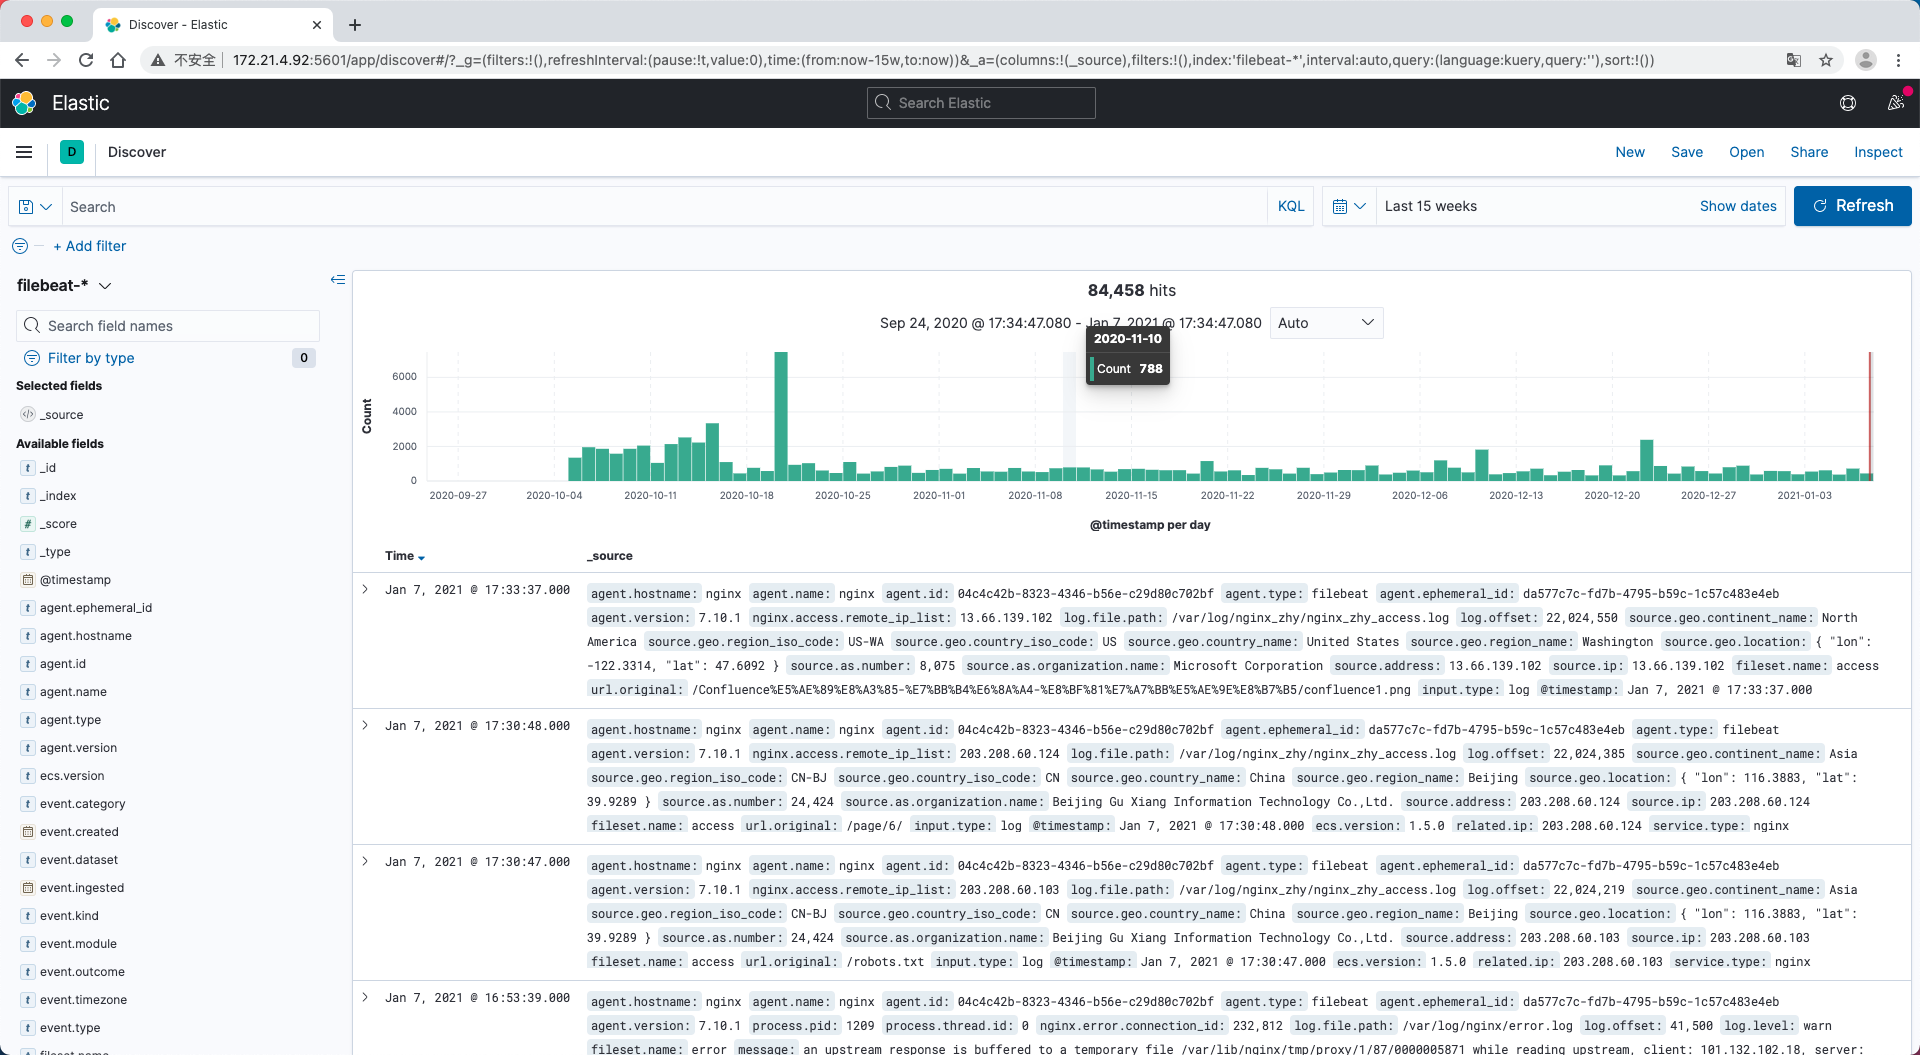
Task: Open the main navigation hamburger menu
Action: tap(24, 152)
